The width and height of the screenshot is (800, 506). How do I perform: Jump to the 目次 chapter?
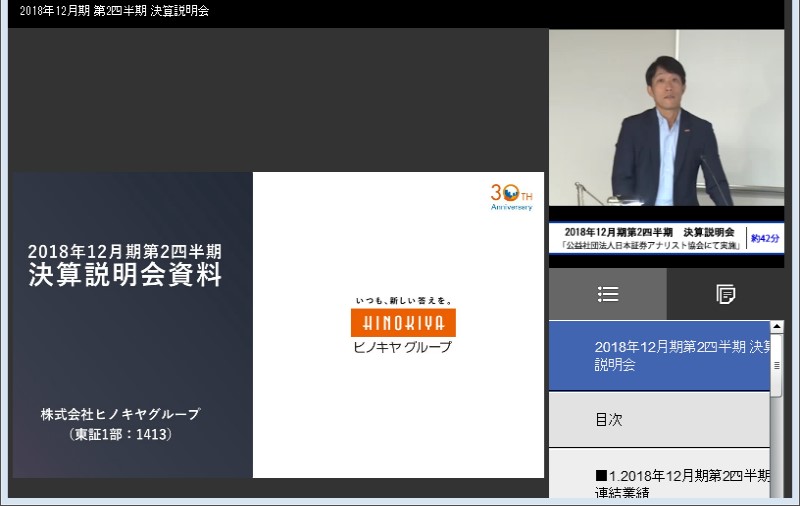pyautogui.click(x=659, y=420)
